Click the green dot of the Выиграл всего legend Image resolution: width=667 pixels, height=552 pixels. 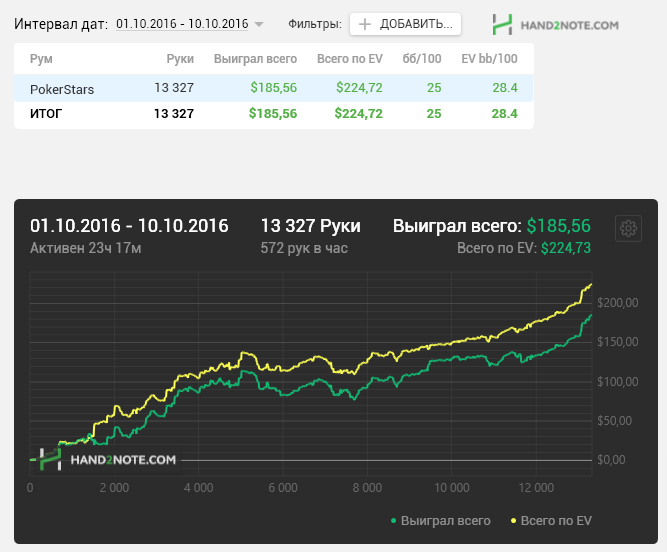point(393,521)
